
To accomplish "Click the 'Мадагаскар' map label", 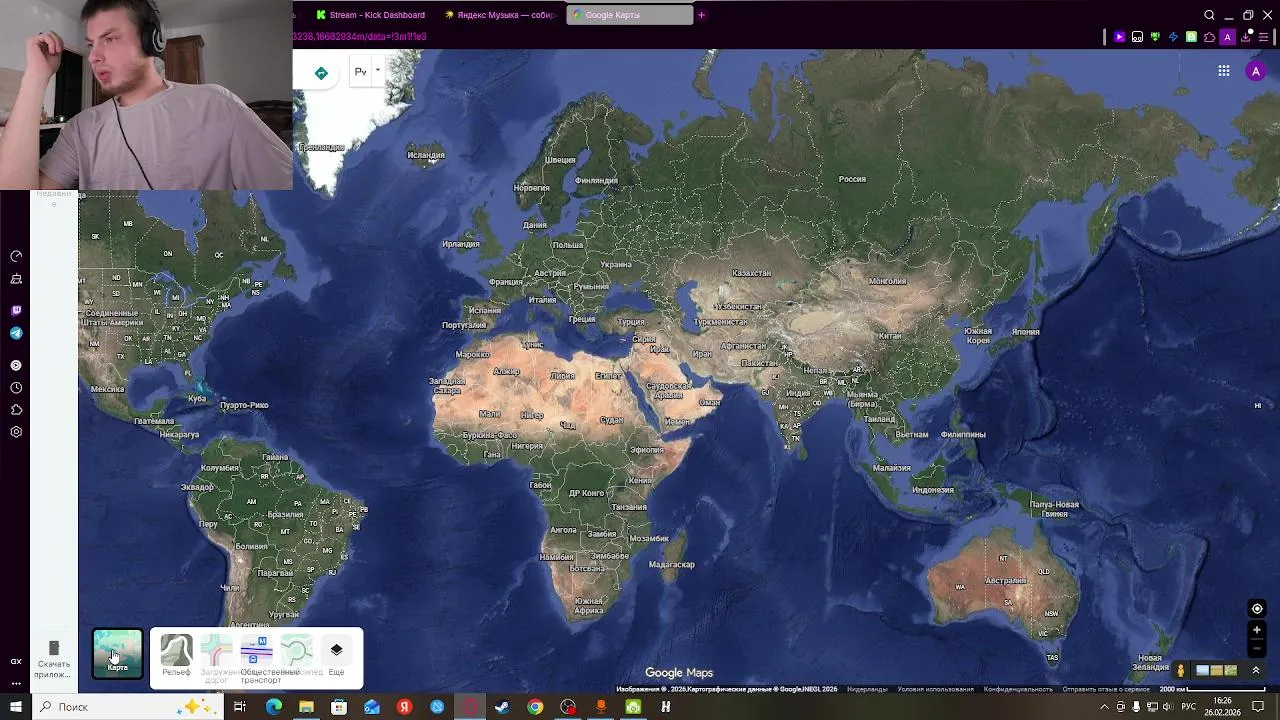I will pos(672,564).
